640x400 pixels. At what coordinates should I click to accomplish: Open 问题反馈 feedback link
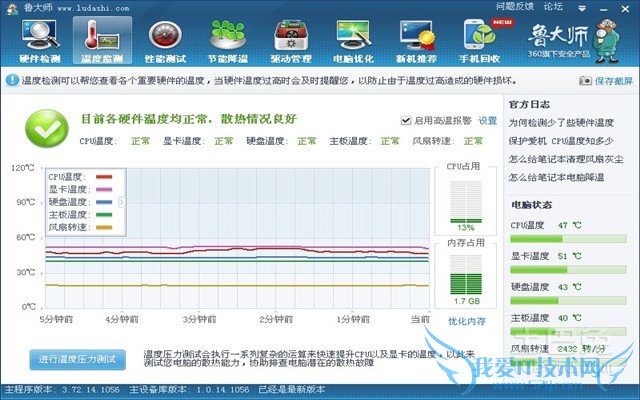[515, 6]
